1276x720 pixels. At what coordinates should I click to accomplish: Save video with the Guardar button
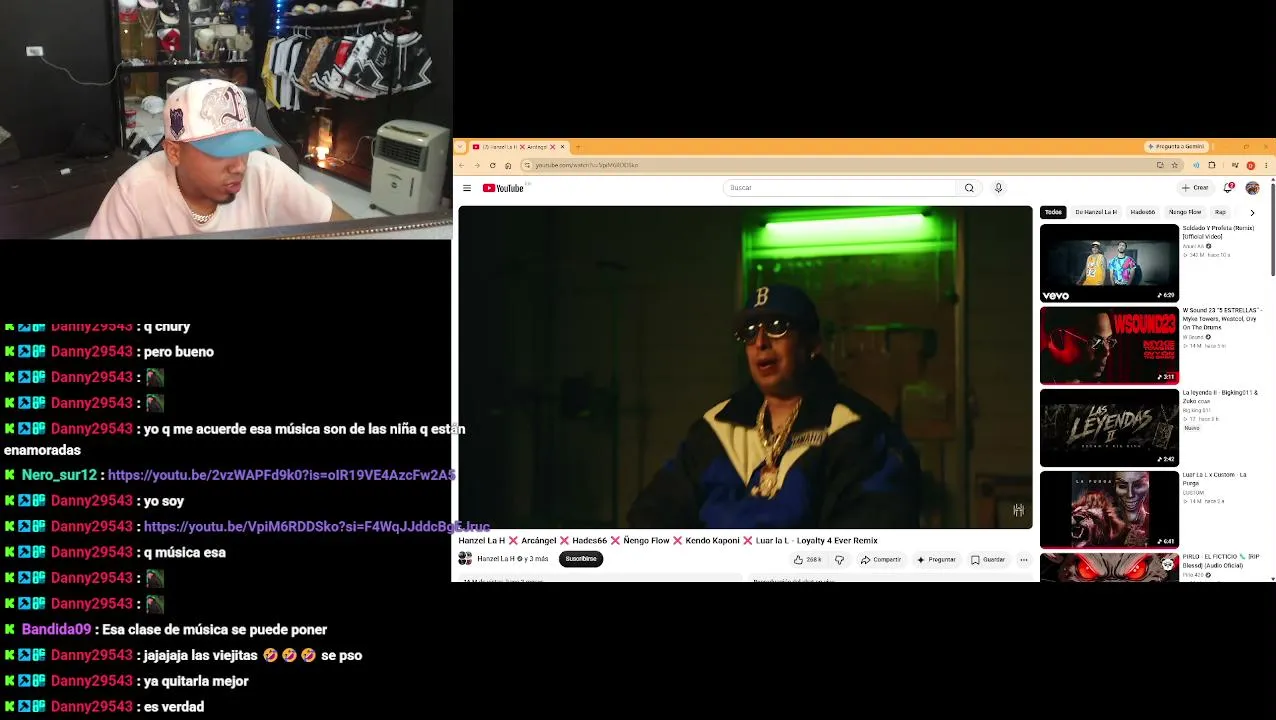pyautogui.click(x=988, y=560)
